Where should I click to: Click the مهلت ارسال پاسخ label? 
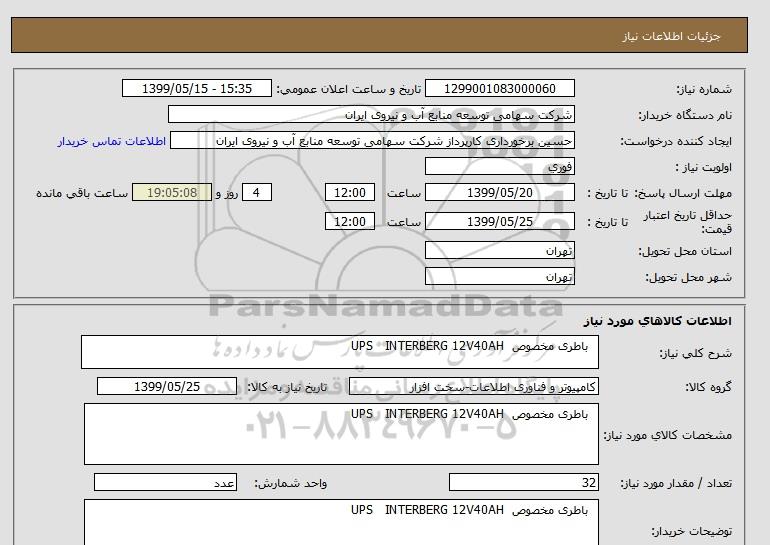pos(683,193)
